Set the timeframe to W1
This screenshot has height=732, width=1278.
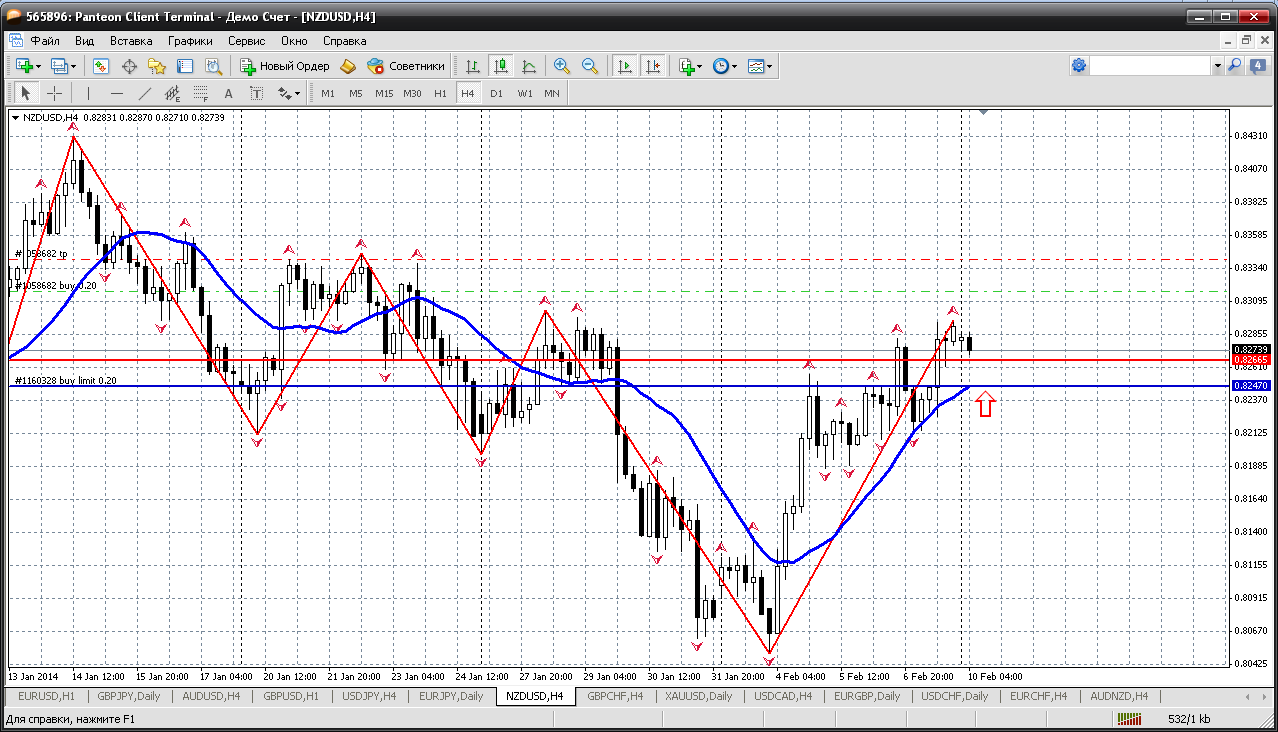pyautogui.click(x=525, y=93)
